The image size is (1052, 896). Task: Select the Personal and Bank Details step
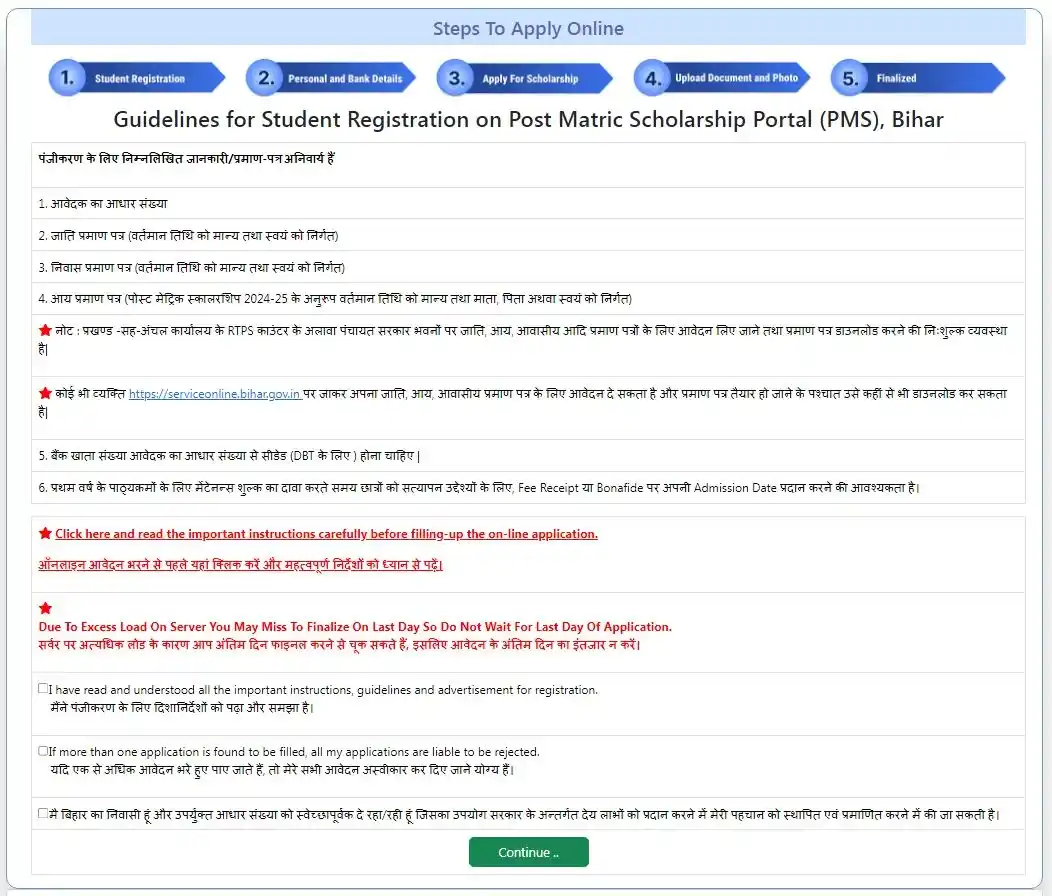pos(345,79)
